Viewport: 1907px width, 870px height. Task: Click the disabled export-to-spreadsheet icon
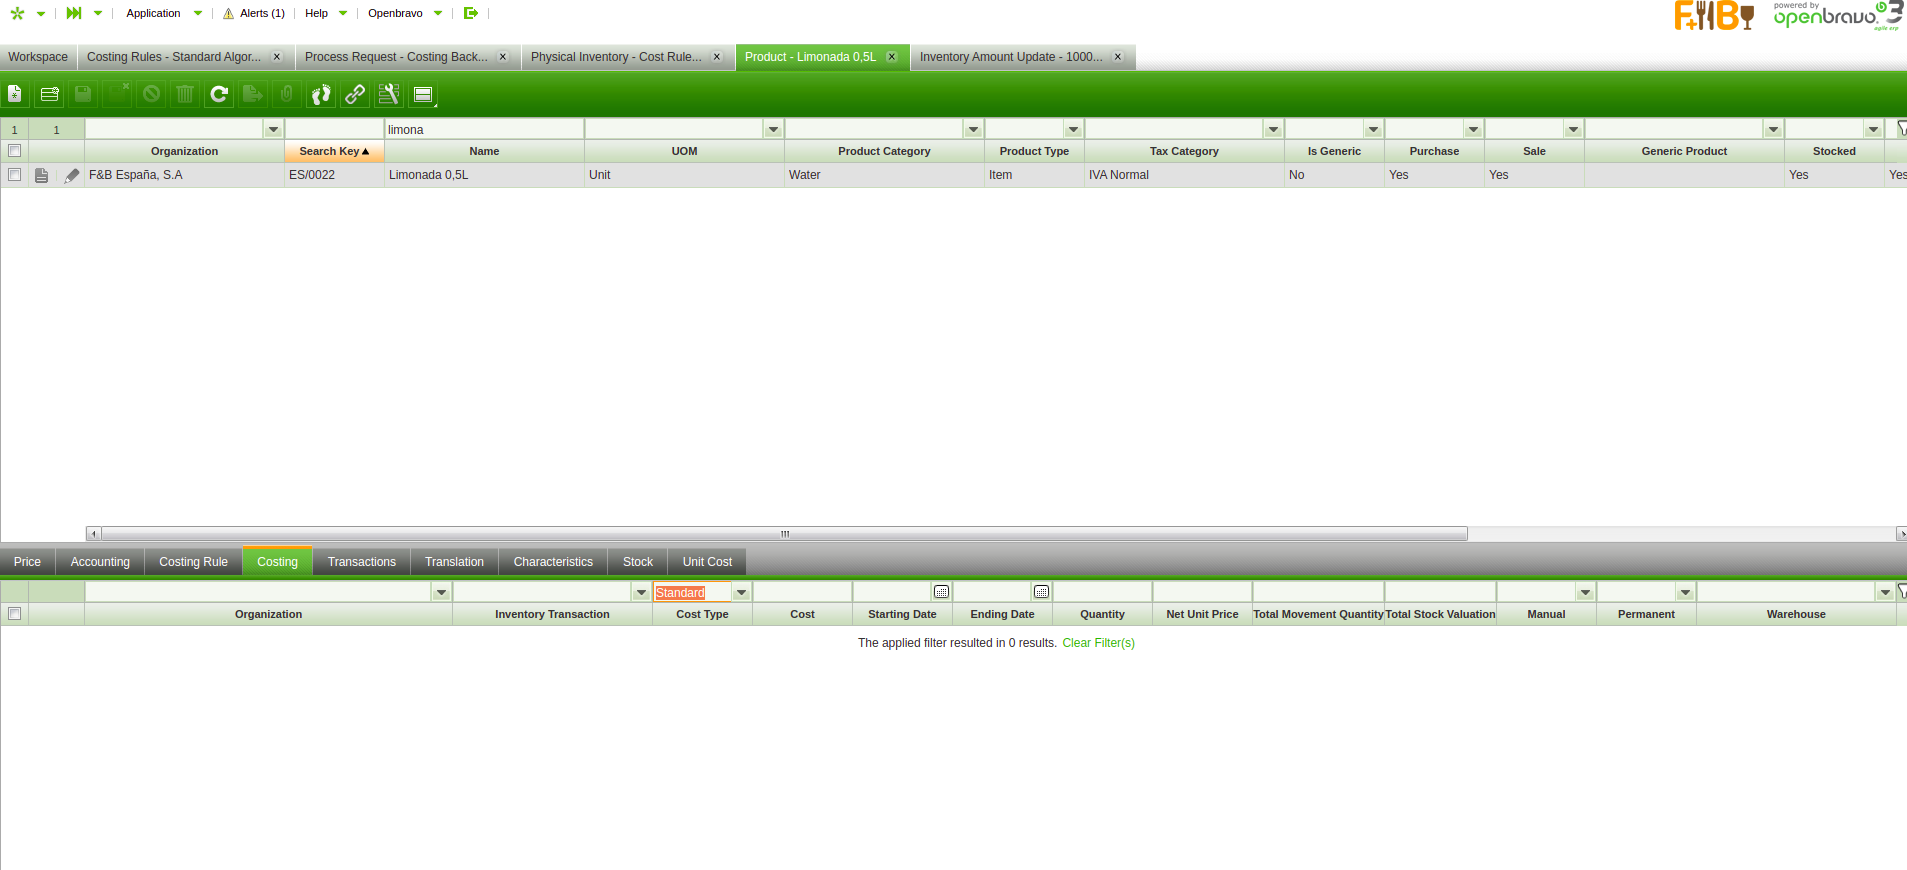click(253, 94)
